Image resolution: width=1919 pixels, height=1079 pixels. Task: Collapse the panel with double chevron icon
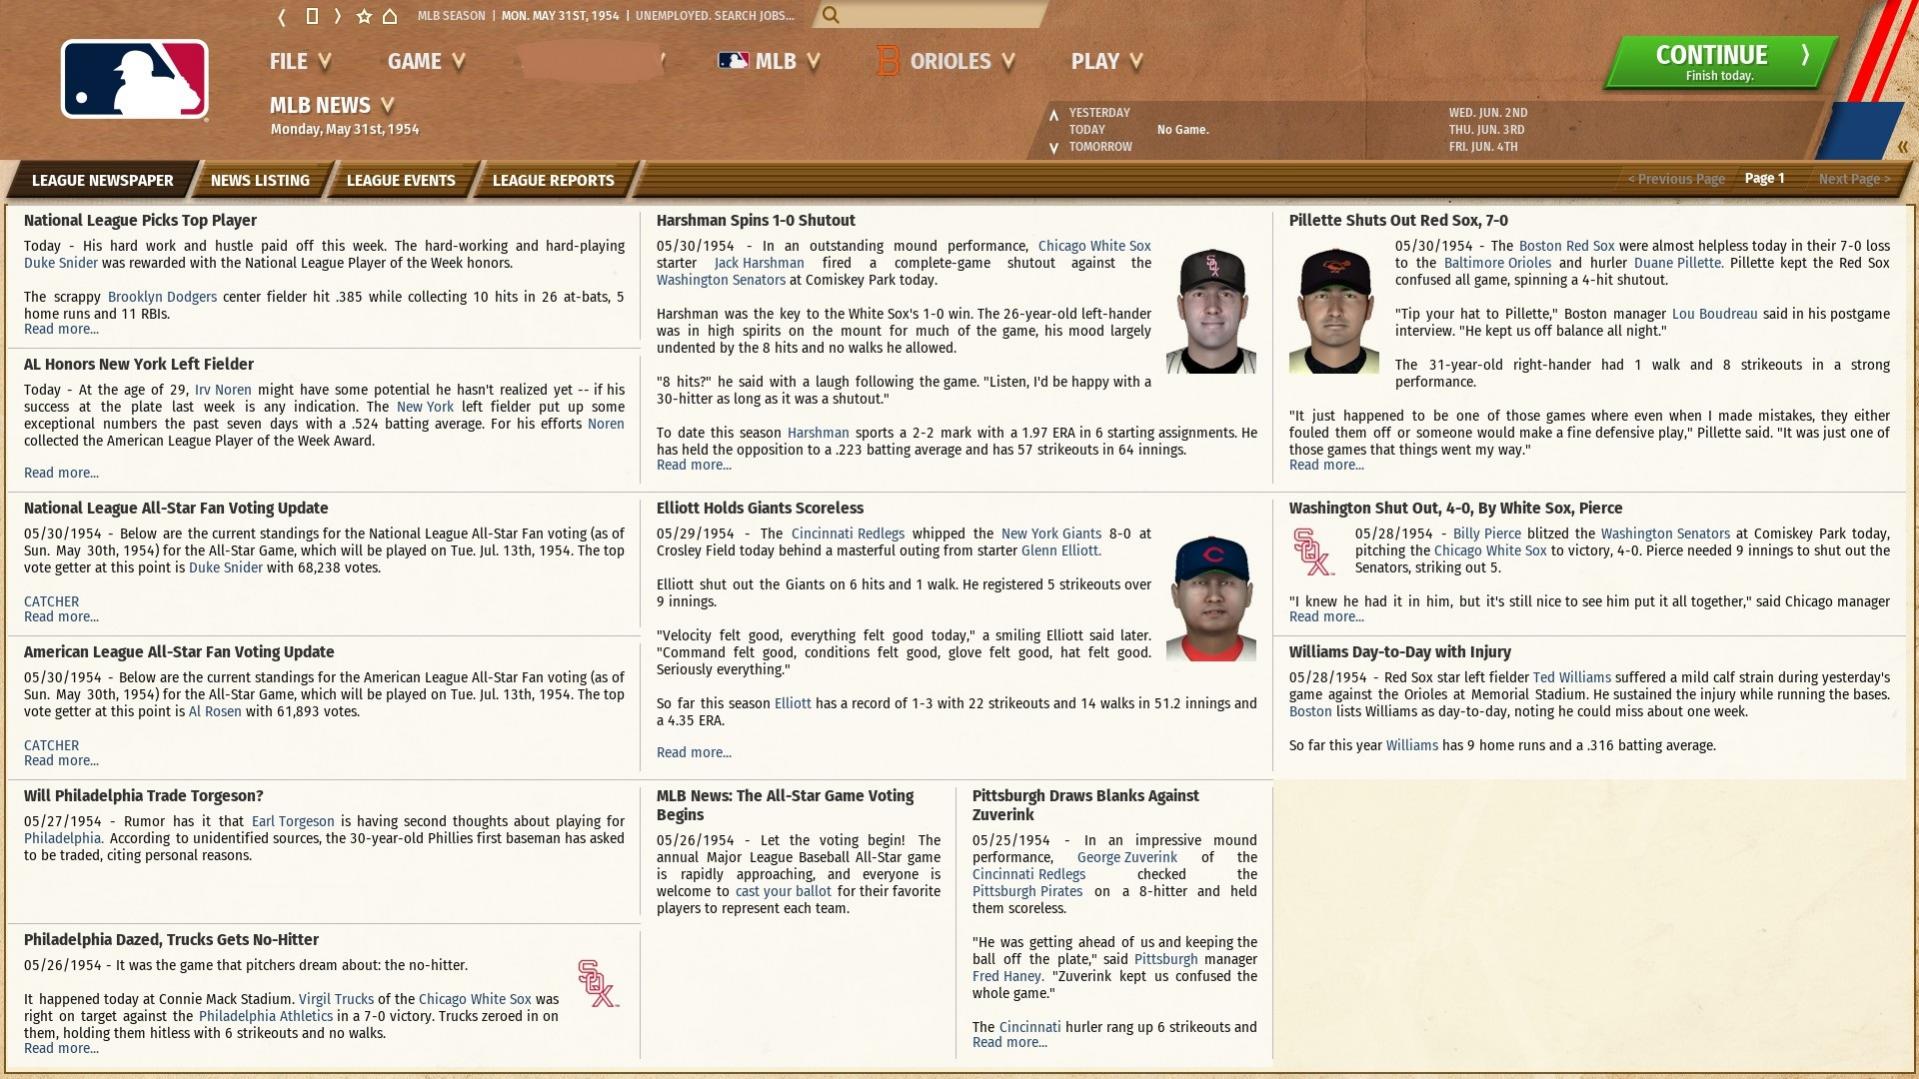[x=1902, y=147]
